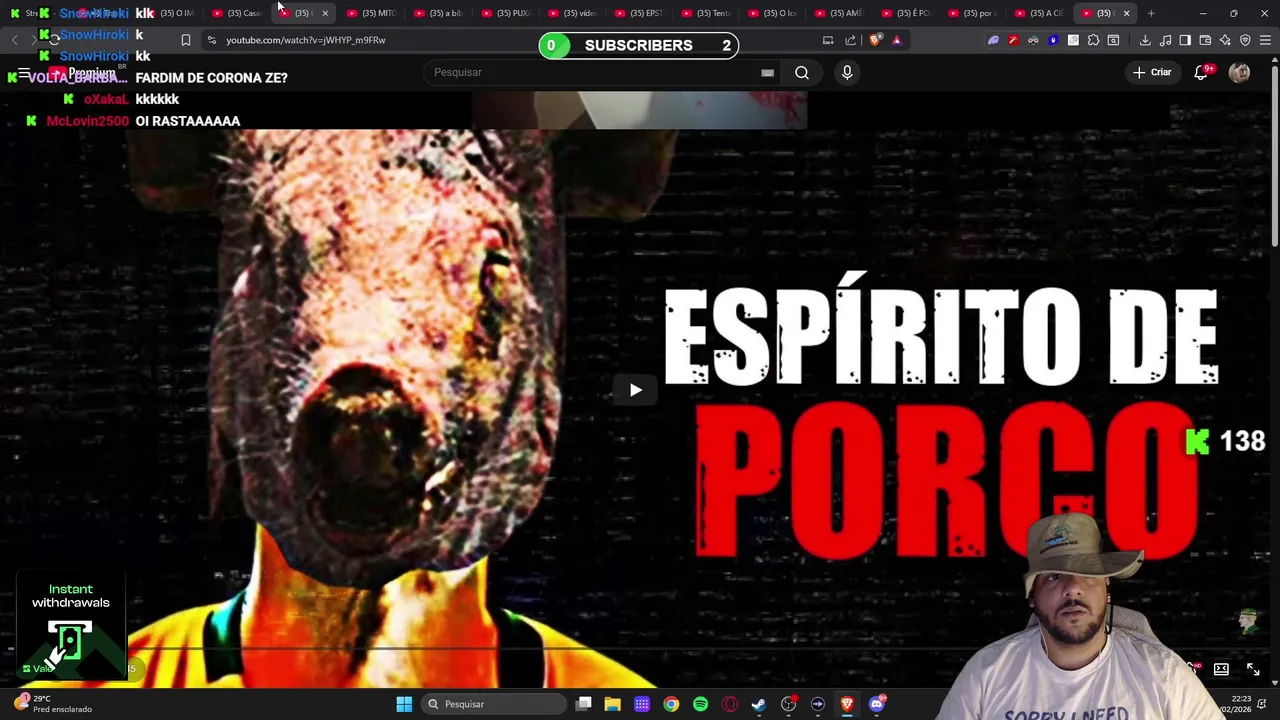Enter fullscreen on the video player

(1253, 669)
